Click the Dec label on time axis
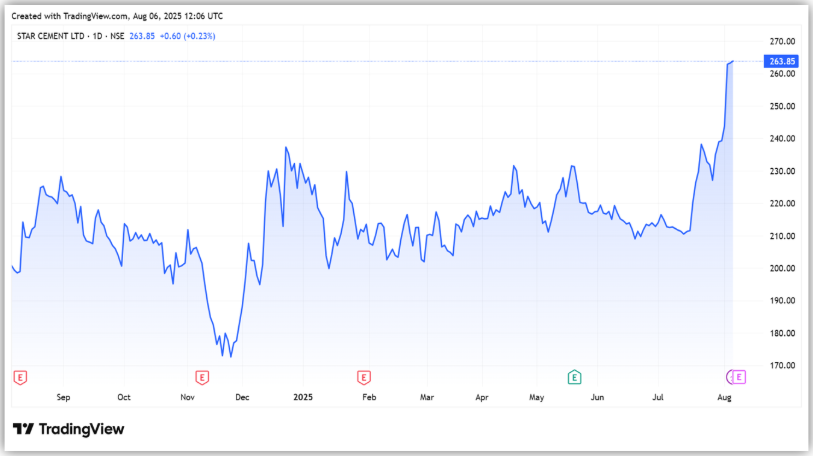This screenshot has width=813, height=456. coord(241,397)
